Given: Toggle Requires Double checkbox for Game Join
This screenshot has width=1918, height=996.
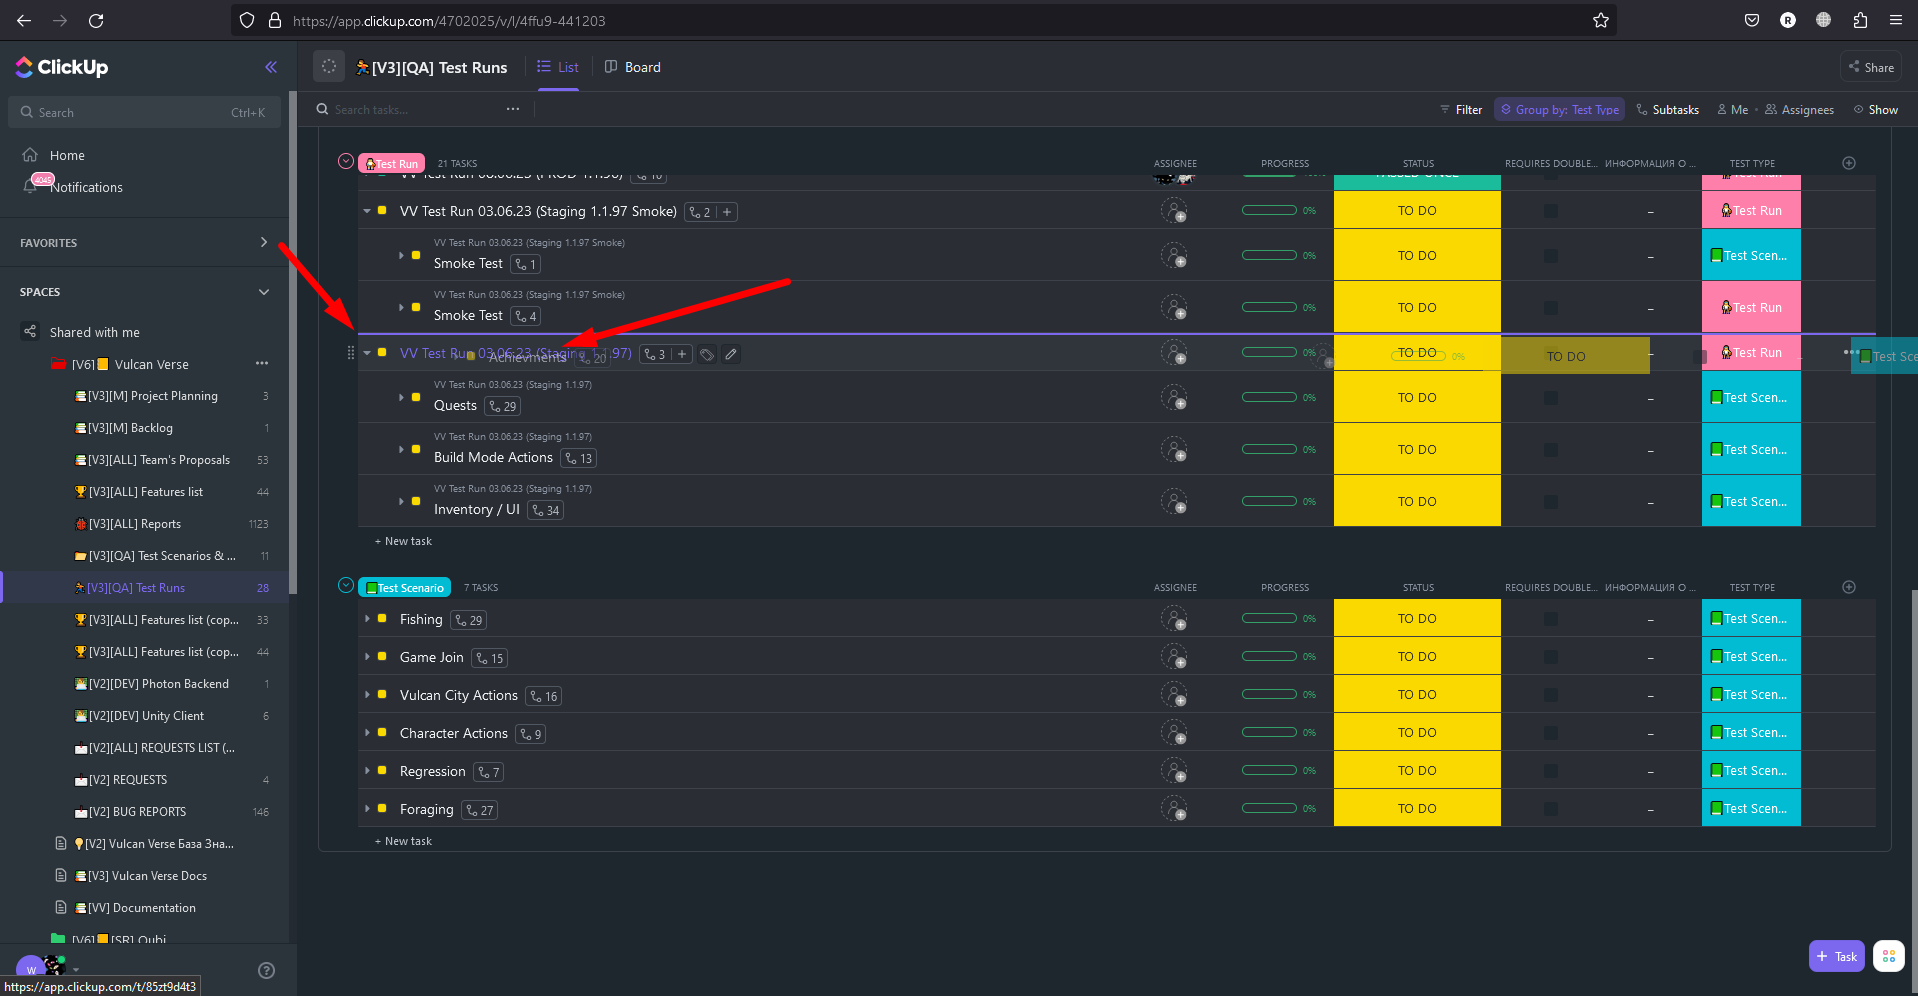Looking at the screenshot, I should [1550, 657].
